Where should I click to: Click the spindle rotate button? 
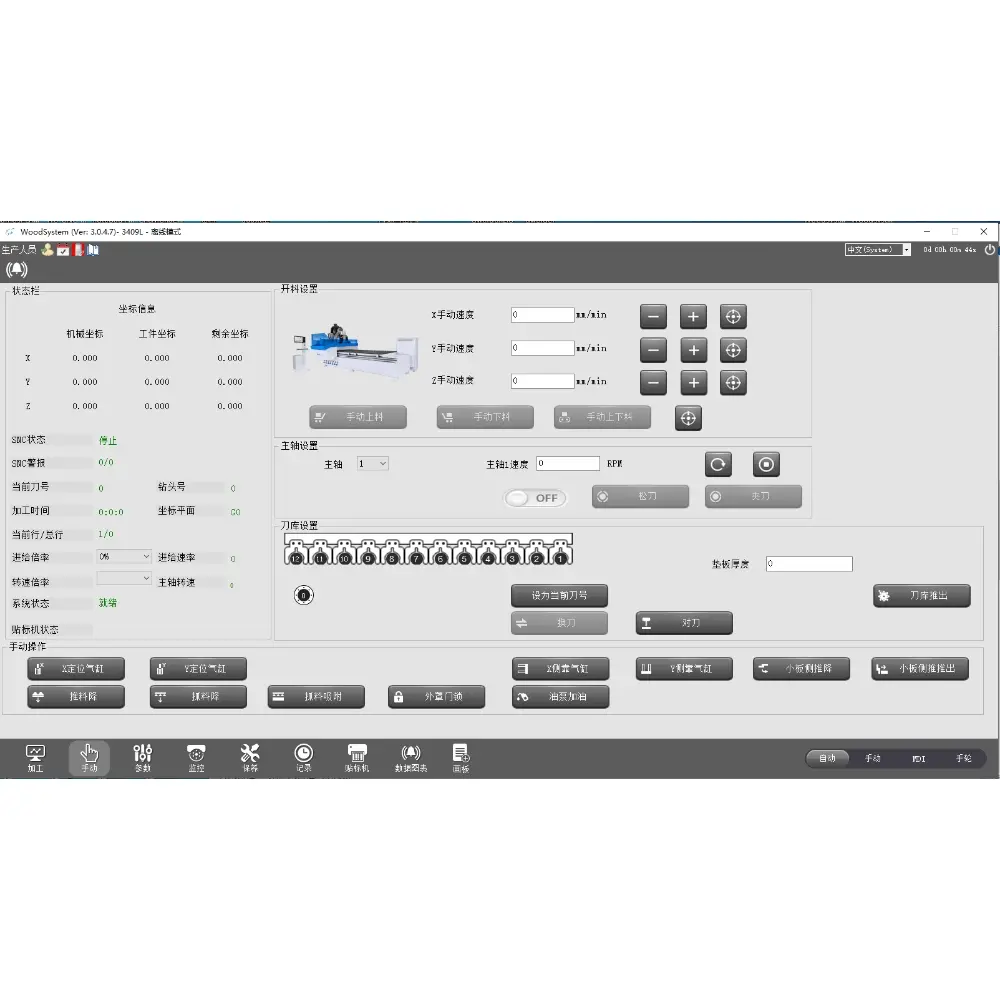[x=718, y=464]
